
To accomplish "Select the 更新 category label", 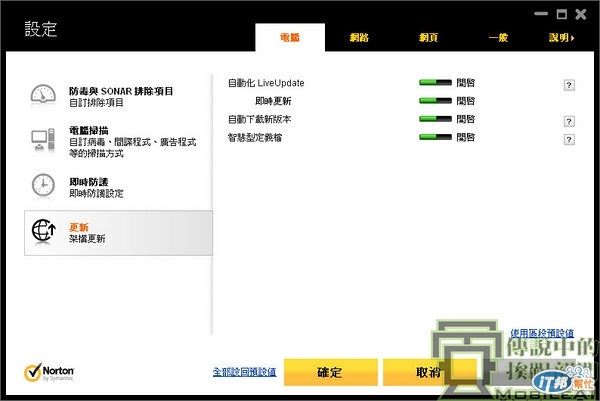I will (79, 227).
